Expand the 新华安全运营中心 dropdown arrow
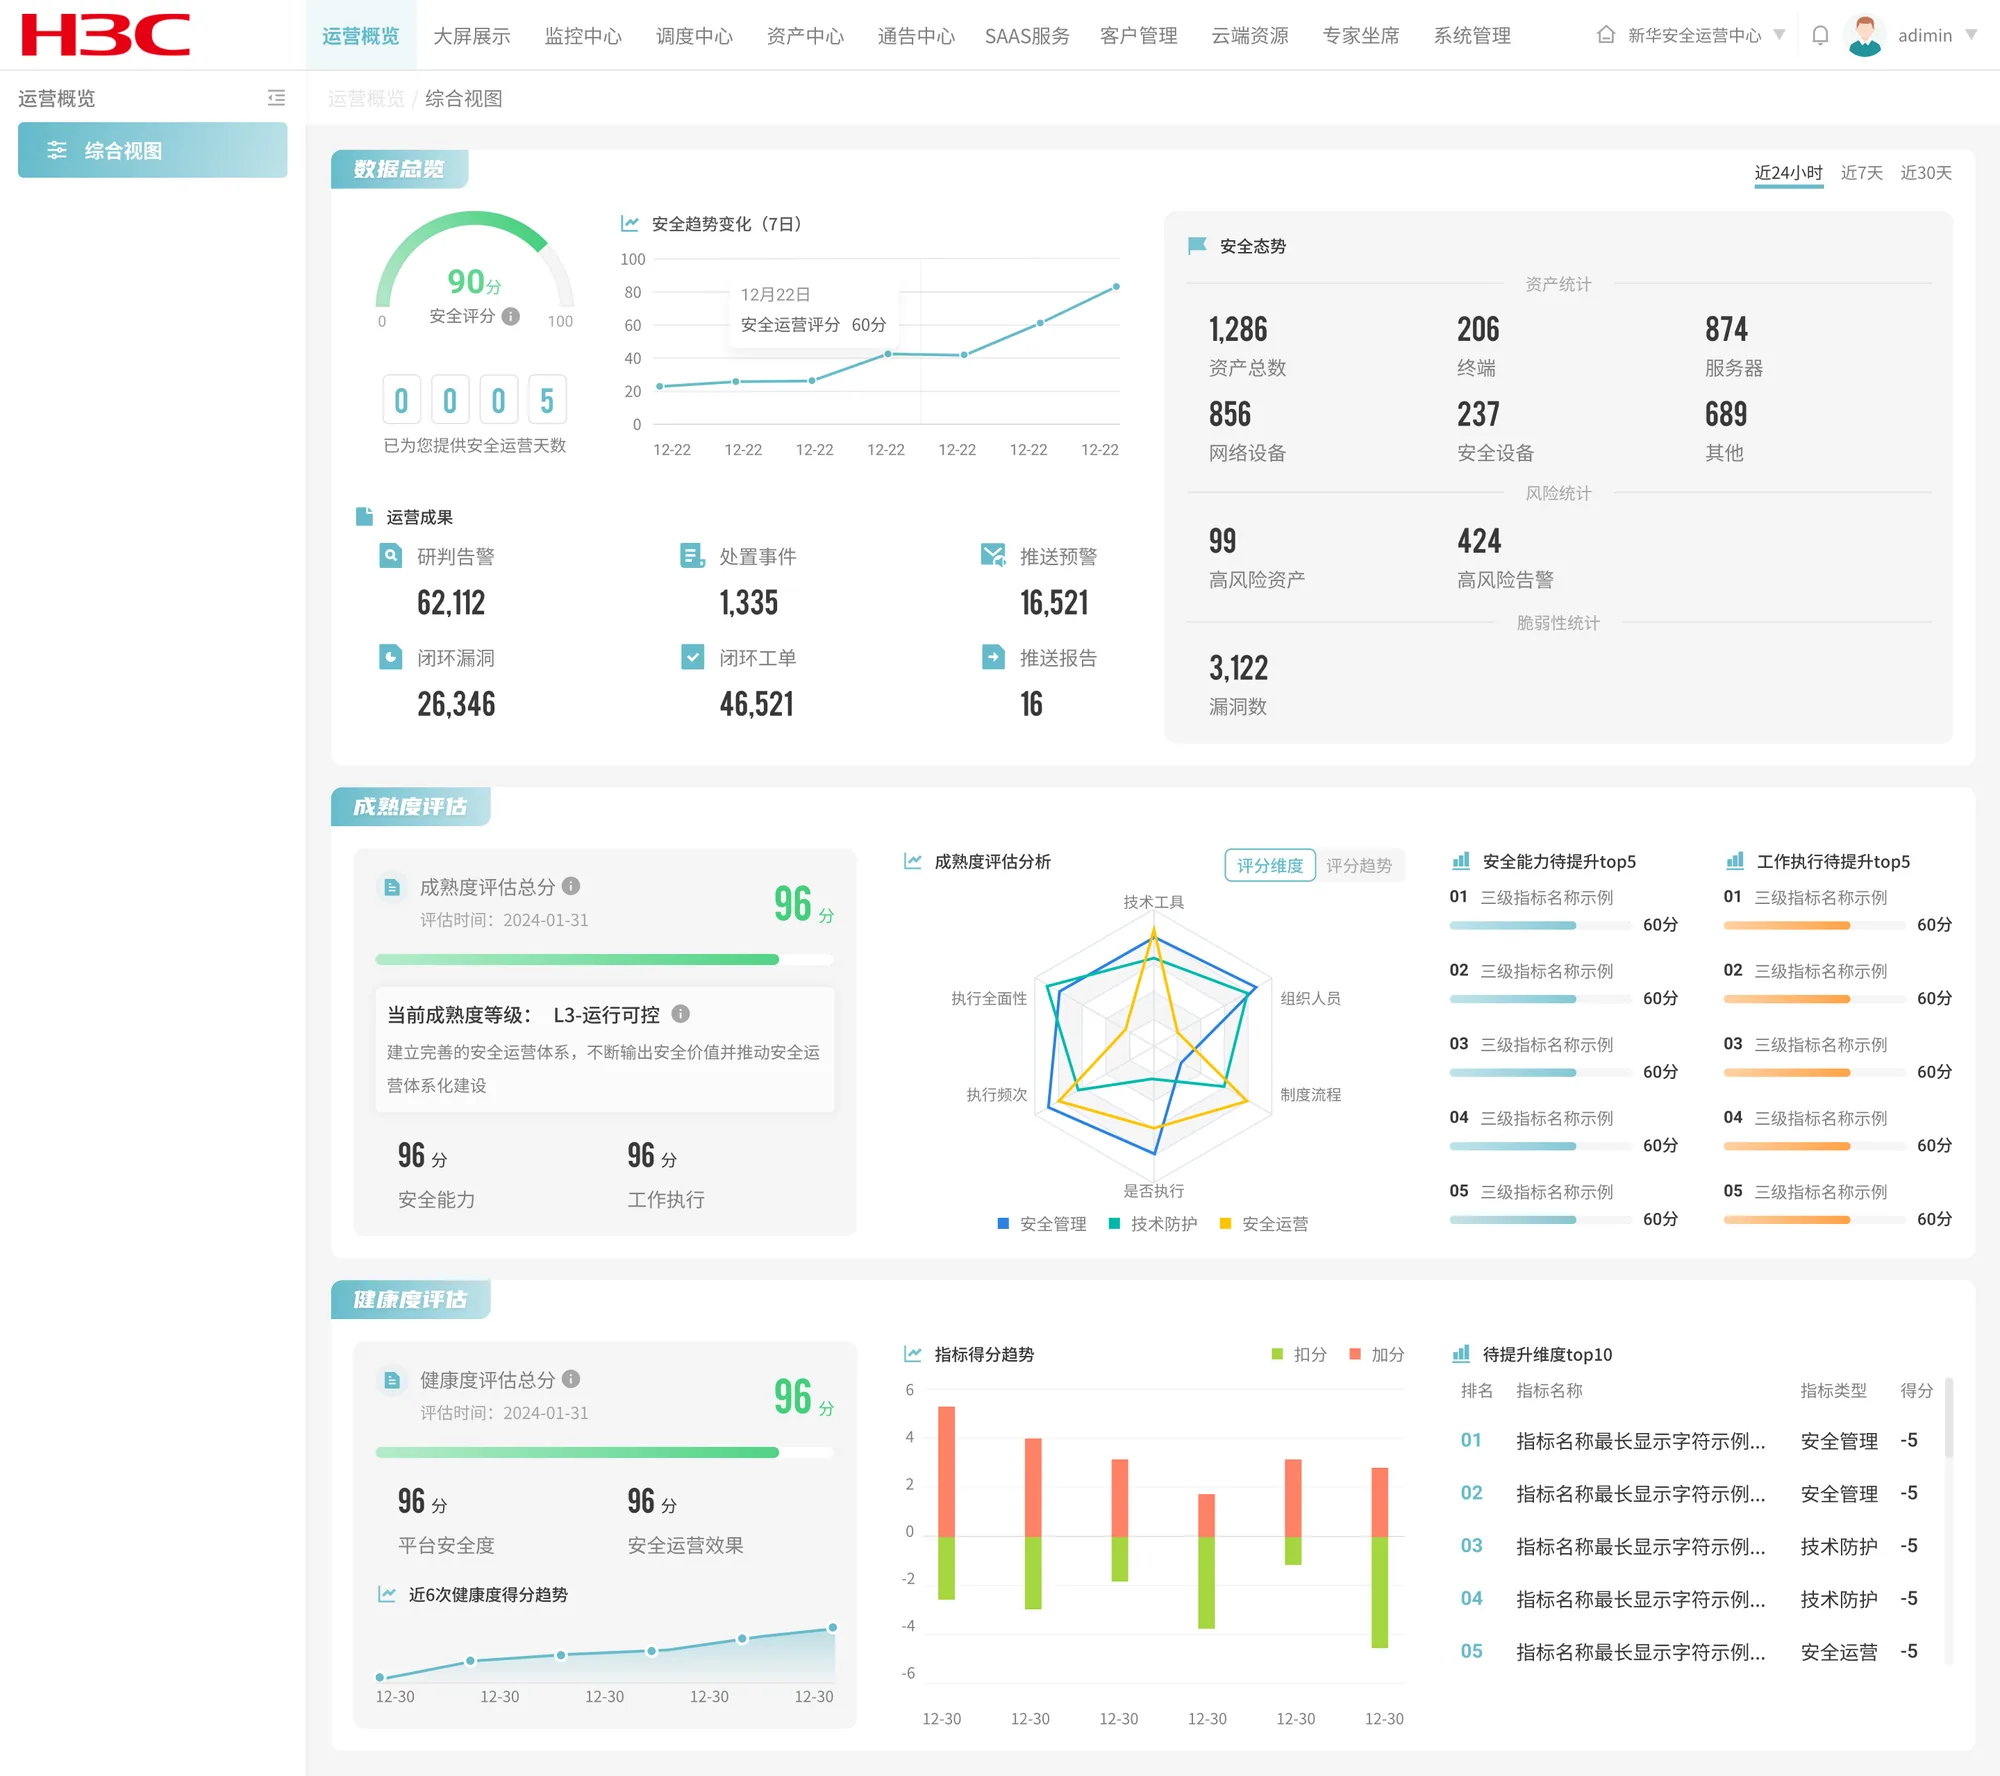The image size is (2000, 1776). click(x=1779, y=35)
